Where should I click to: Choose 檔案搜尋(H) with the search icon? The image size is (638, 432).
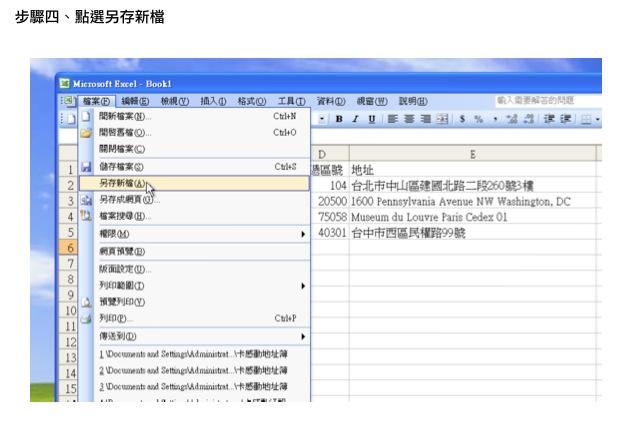pos(194,216)
